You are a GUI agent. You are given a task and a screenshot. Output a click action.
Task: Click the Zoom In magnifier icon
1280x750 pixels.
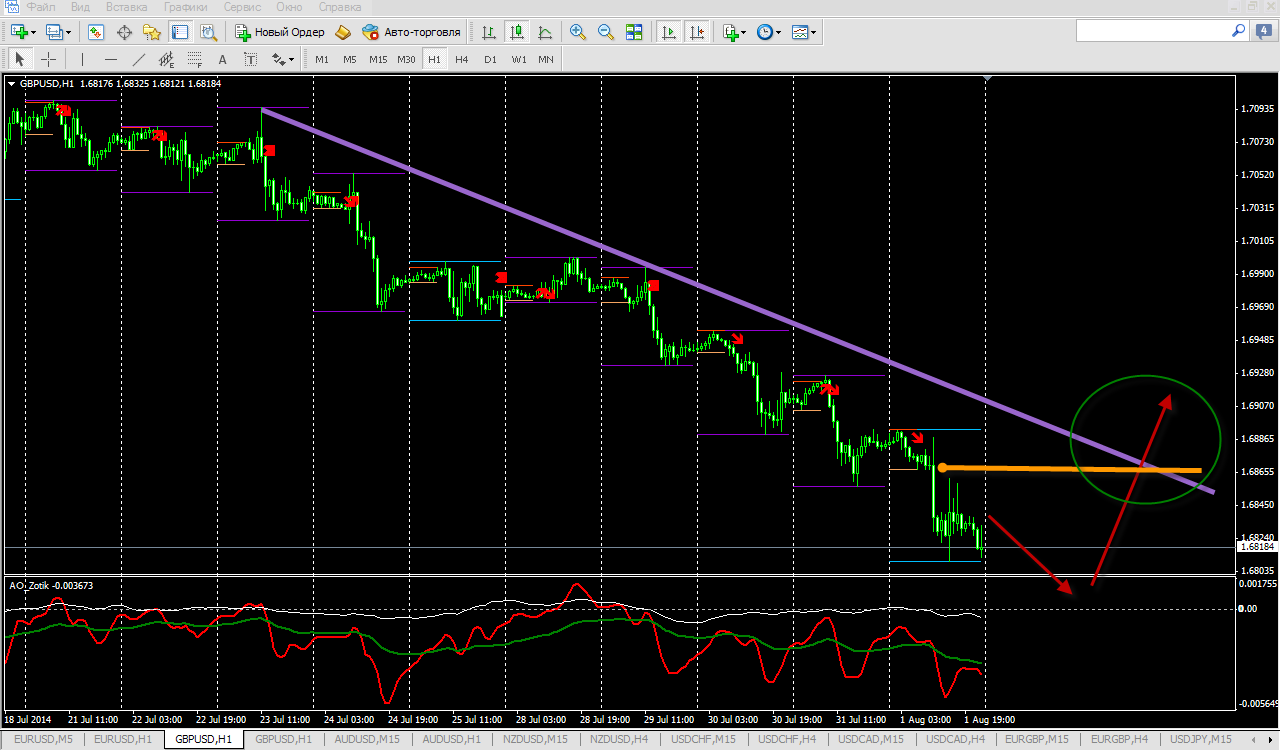pyautogui.click(x=577, y=32)
